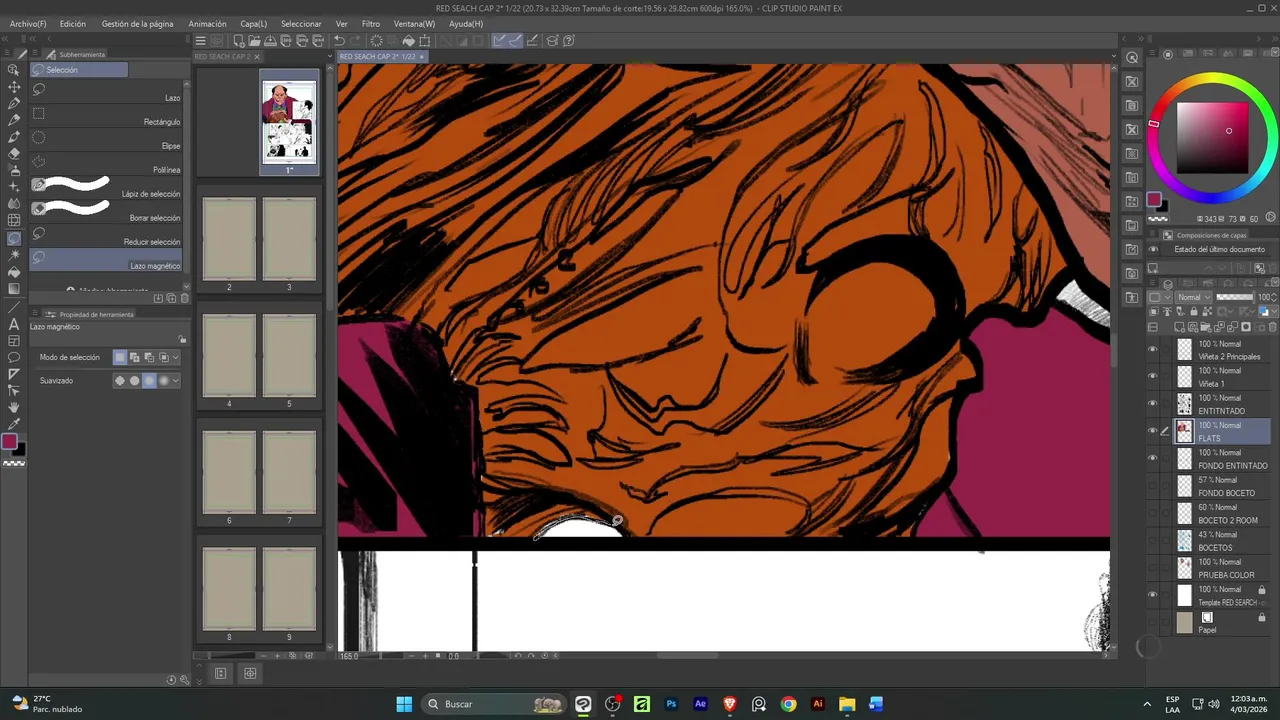Viewport: 1280px width, 720px height.
Task: Open the Gestión de la página menu
Action: [137, 24]
